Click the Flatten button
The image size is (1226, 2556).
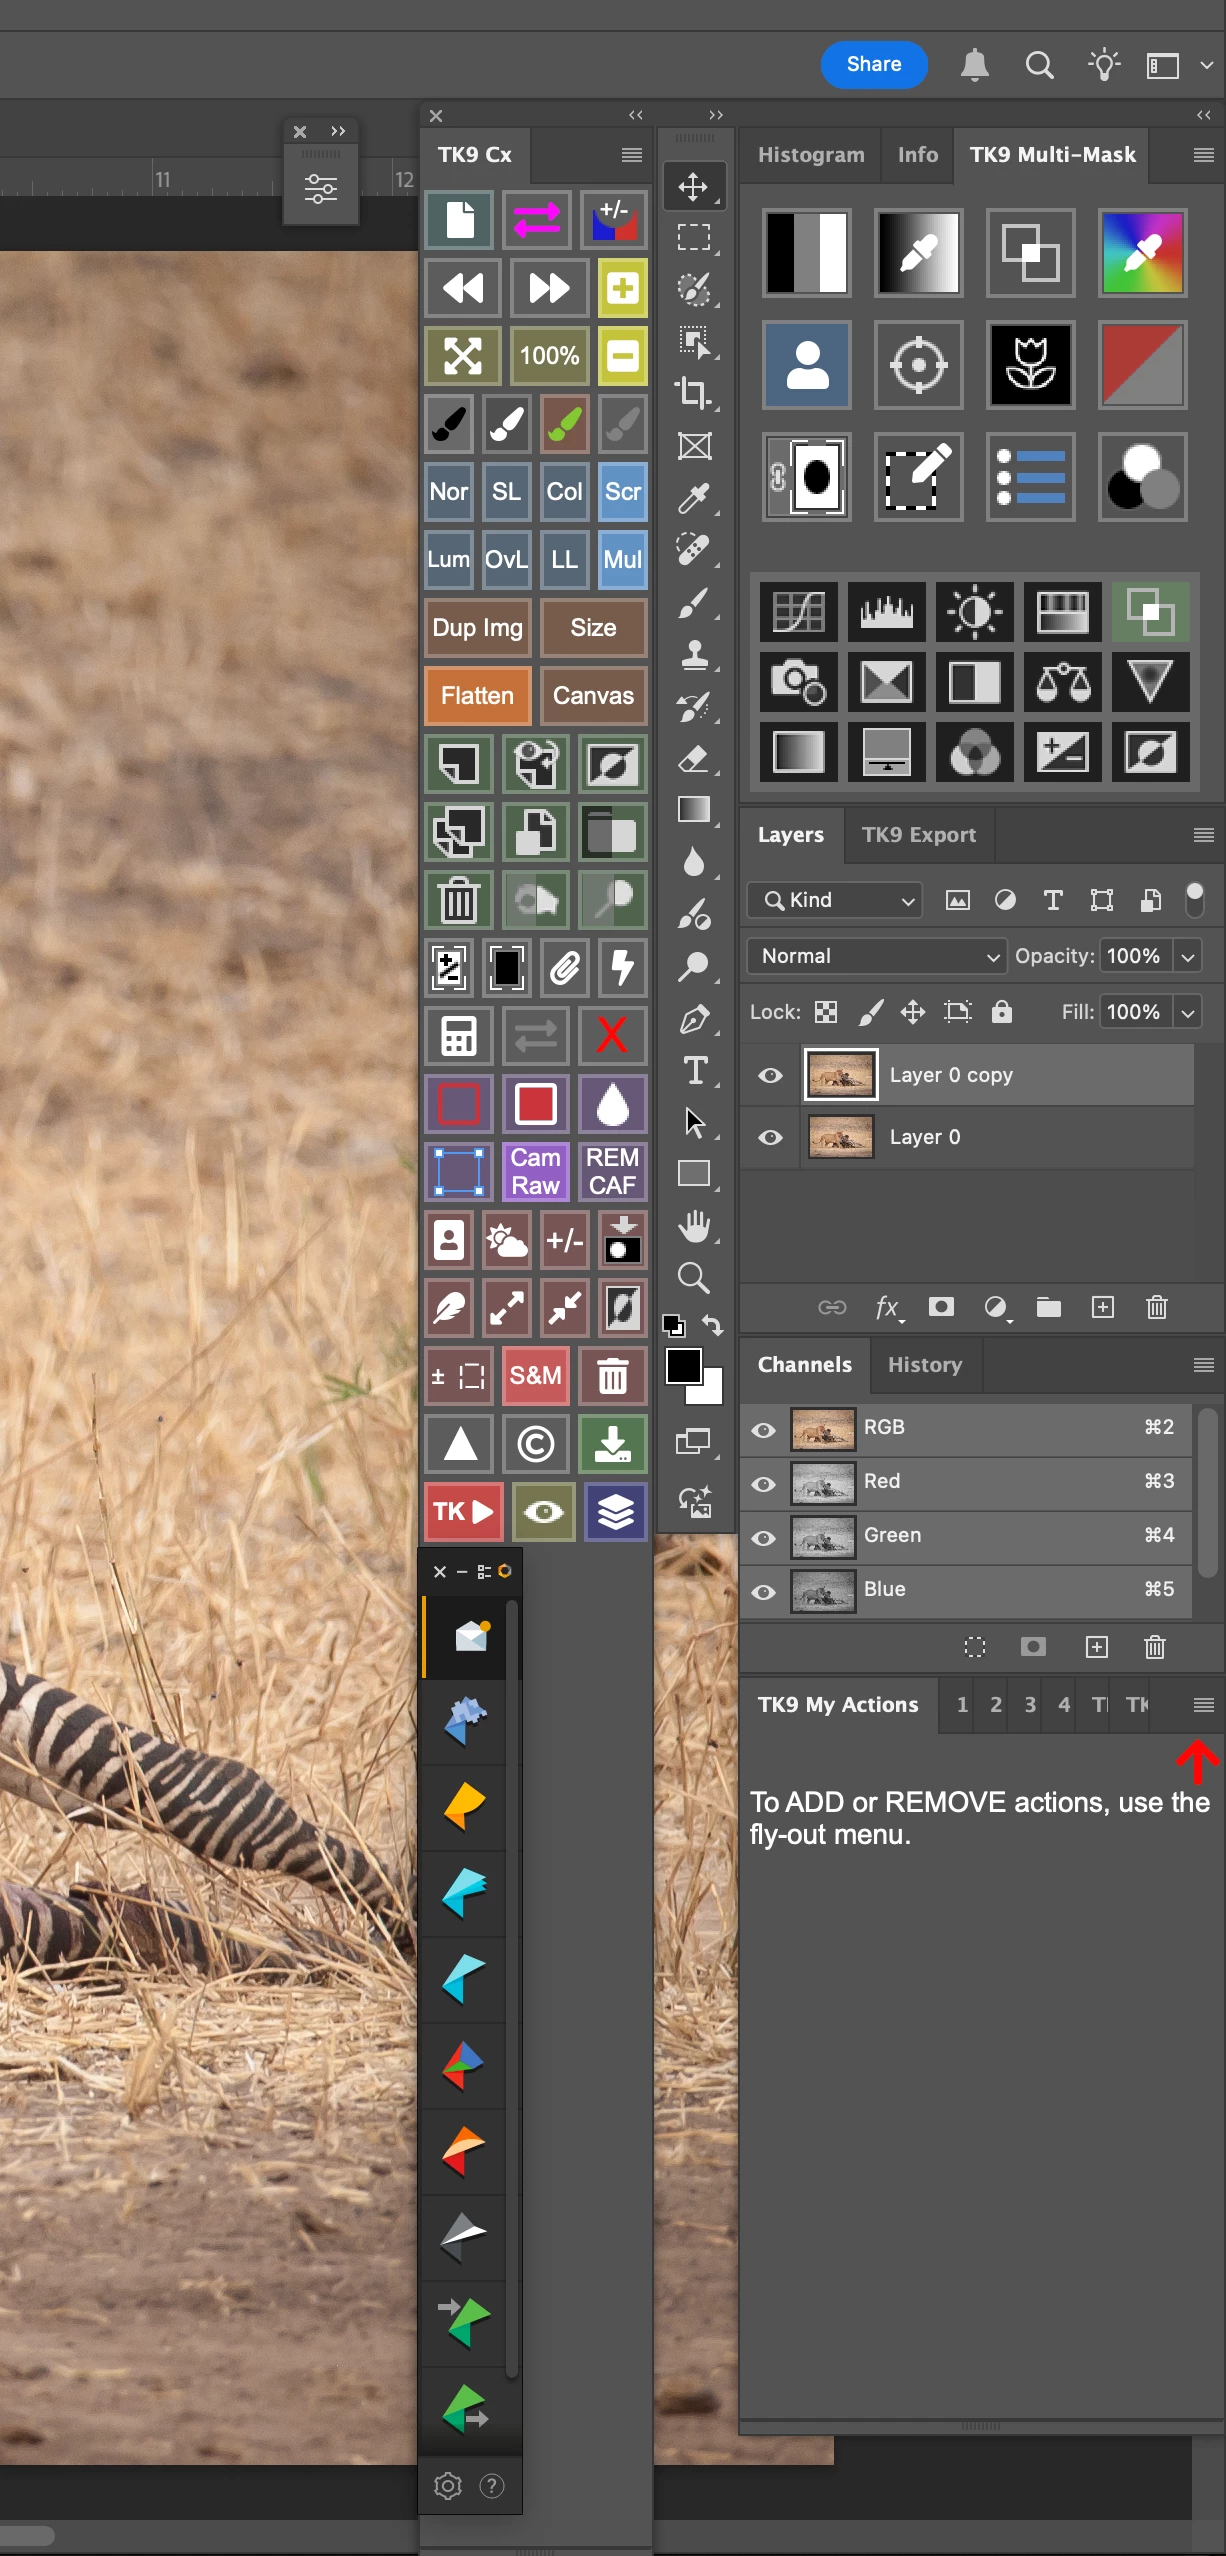pos(477,696)
